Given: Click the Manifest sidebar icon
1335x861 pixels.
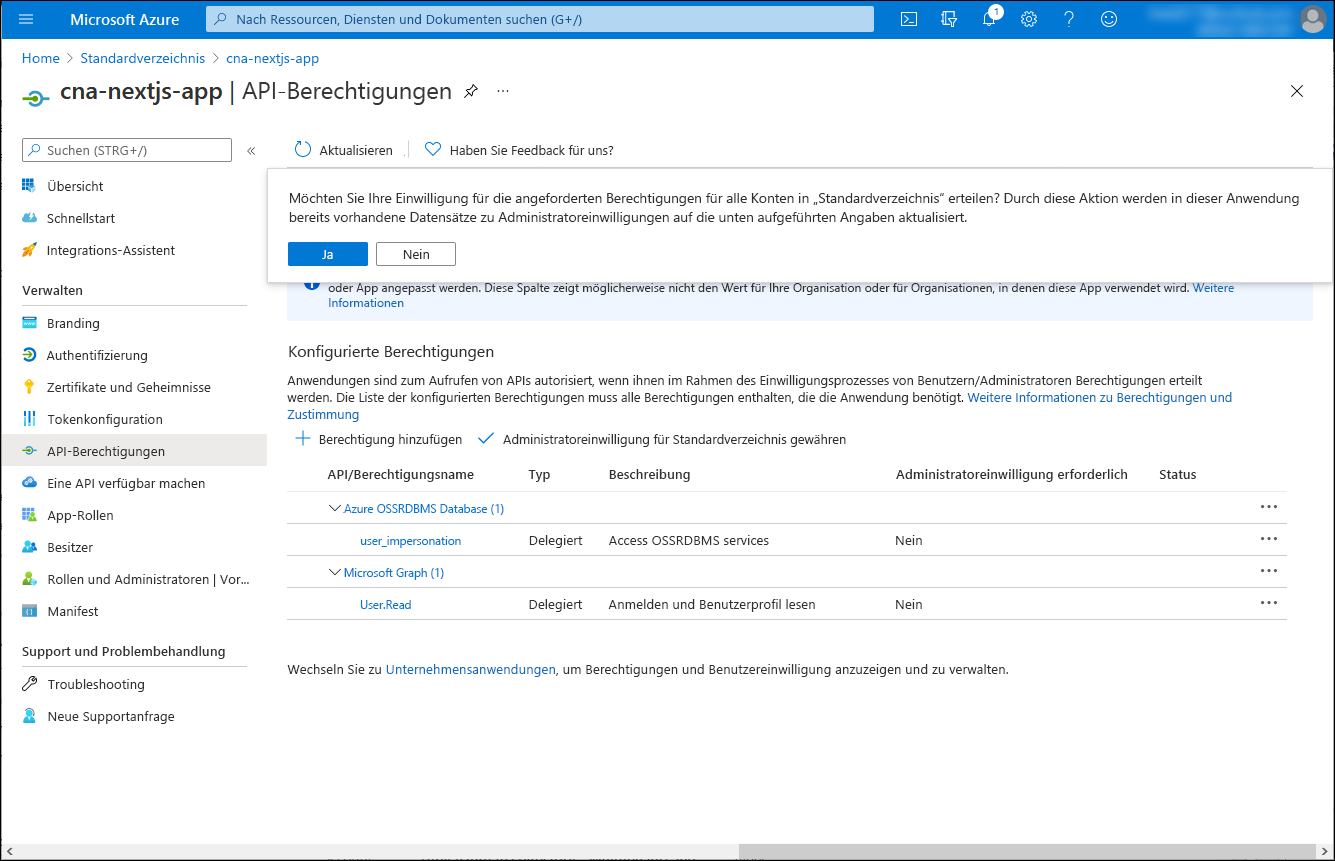Looking at the screenshot, I should [x=29, y=611].
